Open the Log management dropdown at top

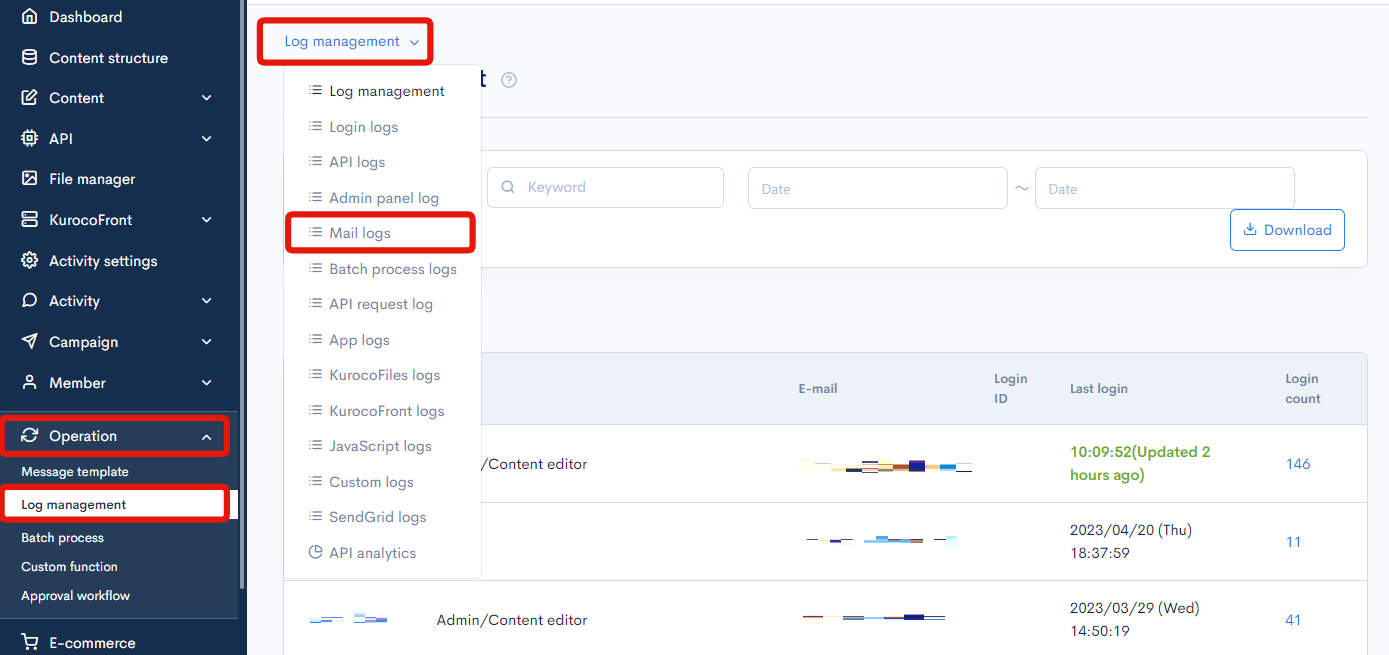[x=344, y=41]
